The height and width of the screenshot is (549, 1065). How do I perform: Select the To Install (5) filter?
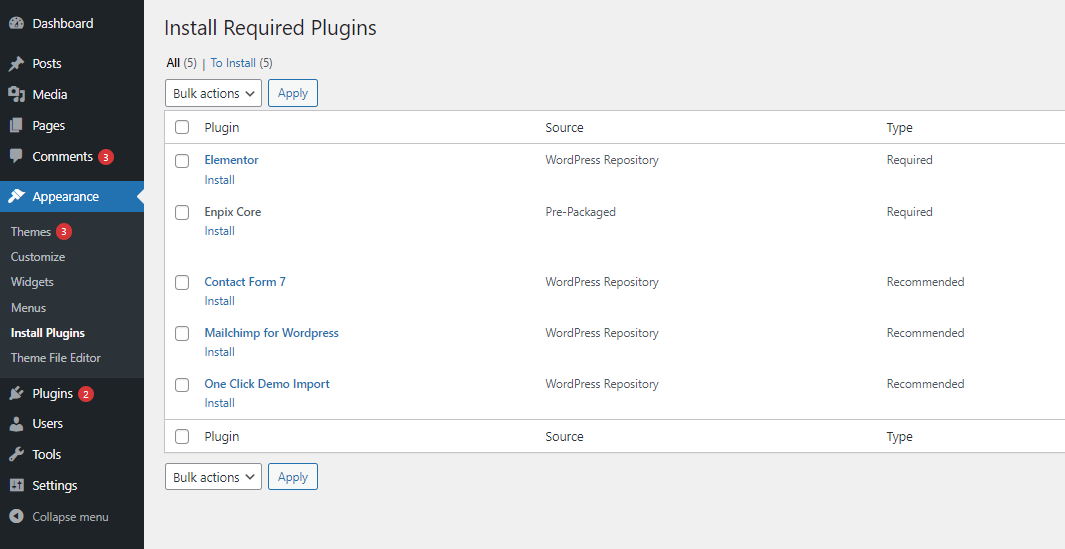point(241,63)
